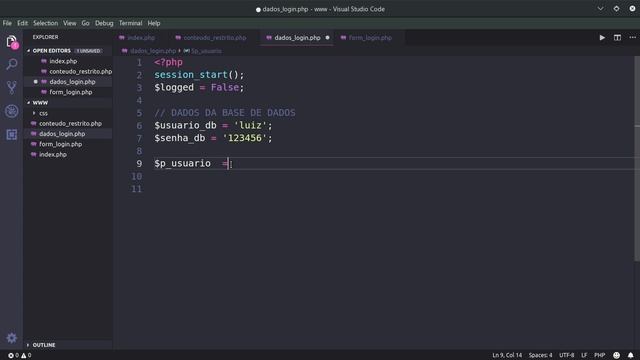This screenshot has height=360, width=640.
Task: Click the Ln 9, Col 14 status entry
Action: (507, 355)
